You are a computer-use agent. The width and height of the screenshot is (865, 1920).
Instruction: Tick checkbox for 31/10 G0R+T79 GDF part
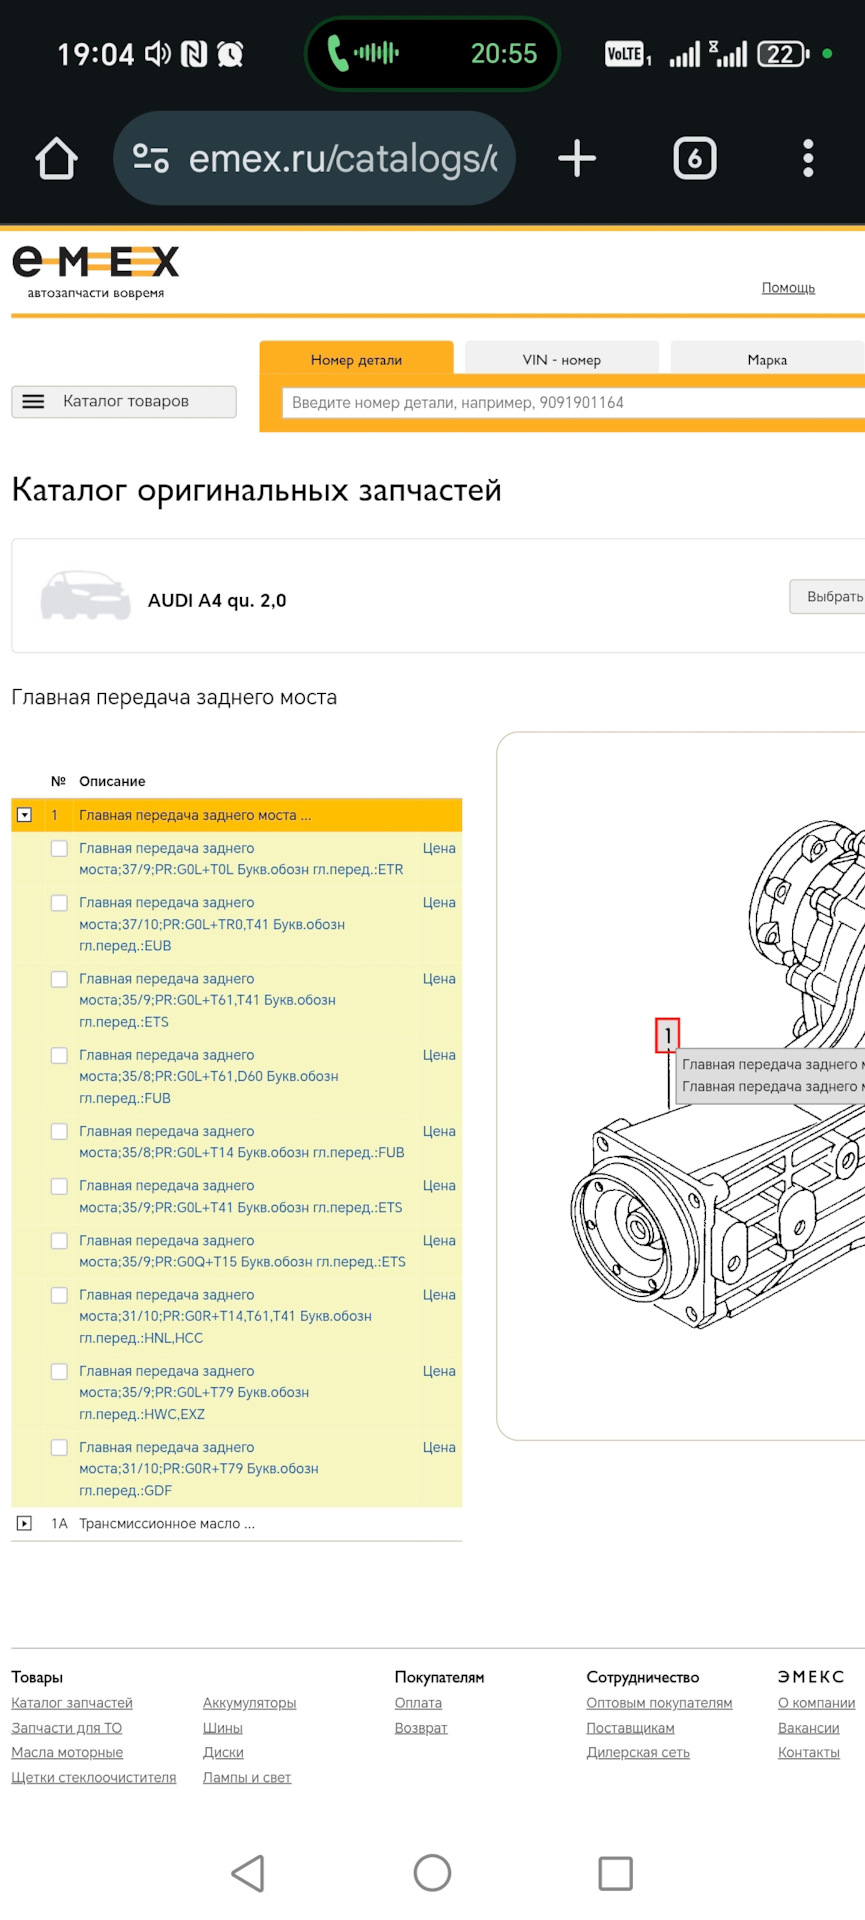[59, 1447]
